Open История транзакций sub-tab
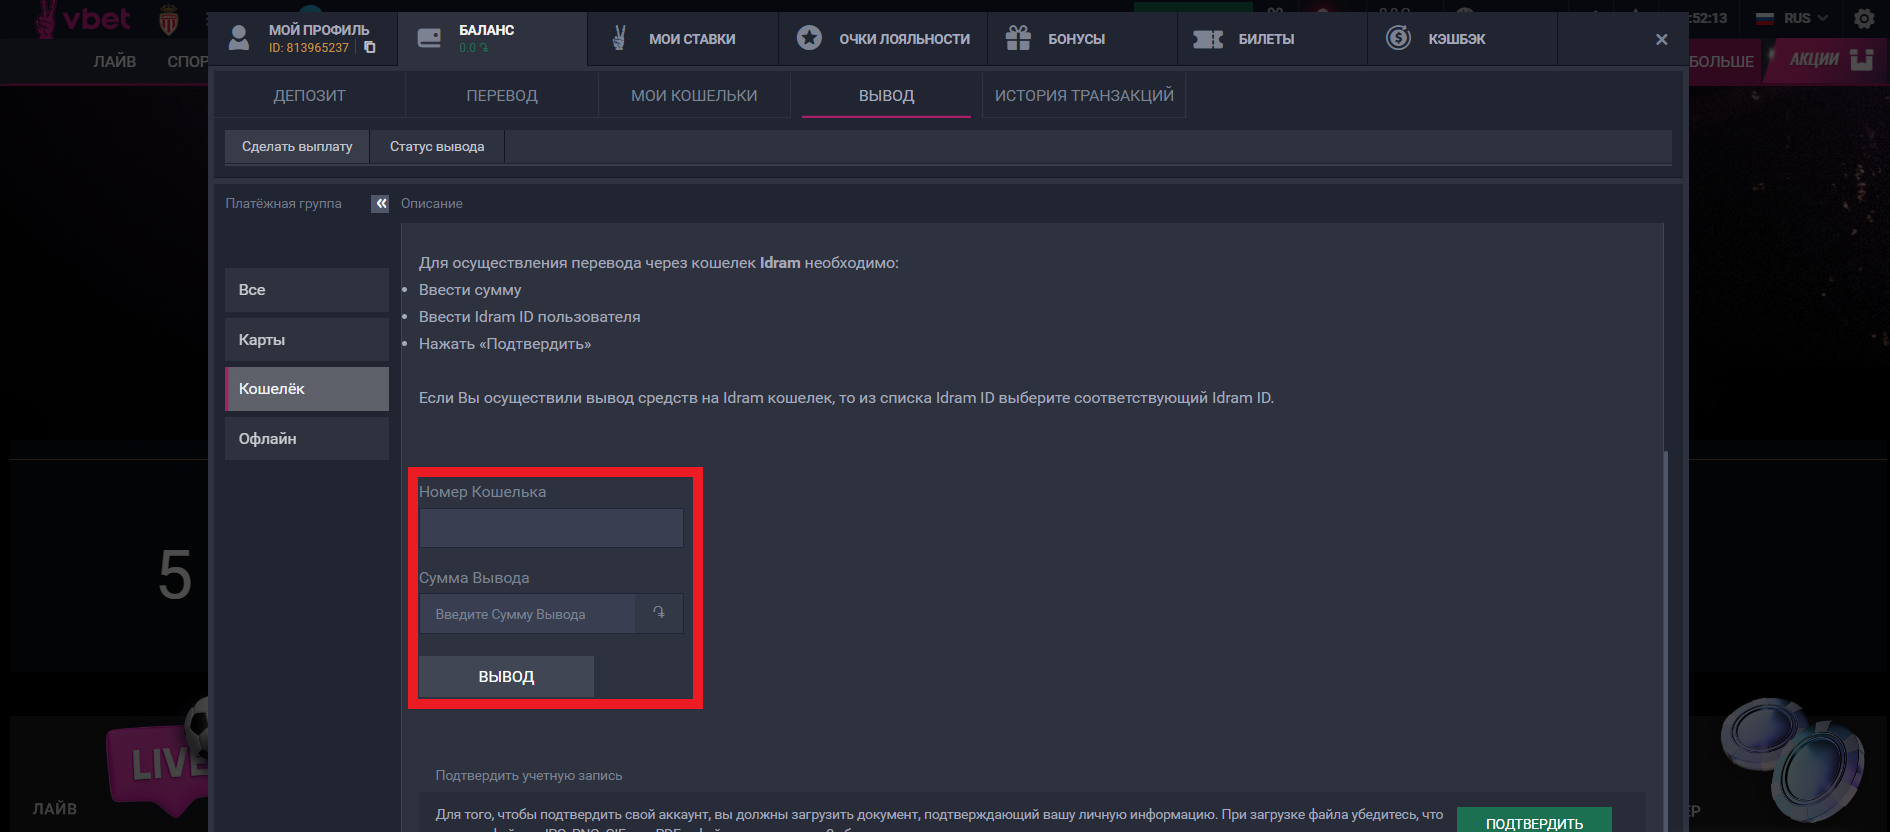The height and width of the screenshot is (832, 1890). coord(1084,96)
